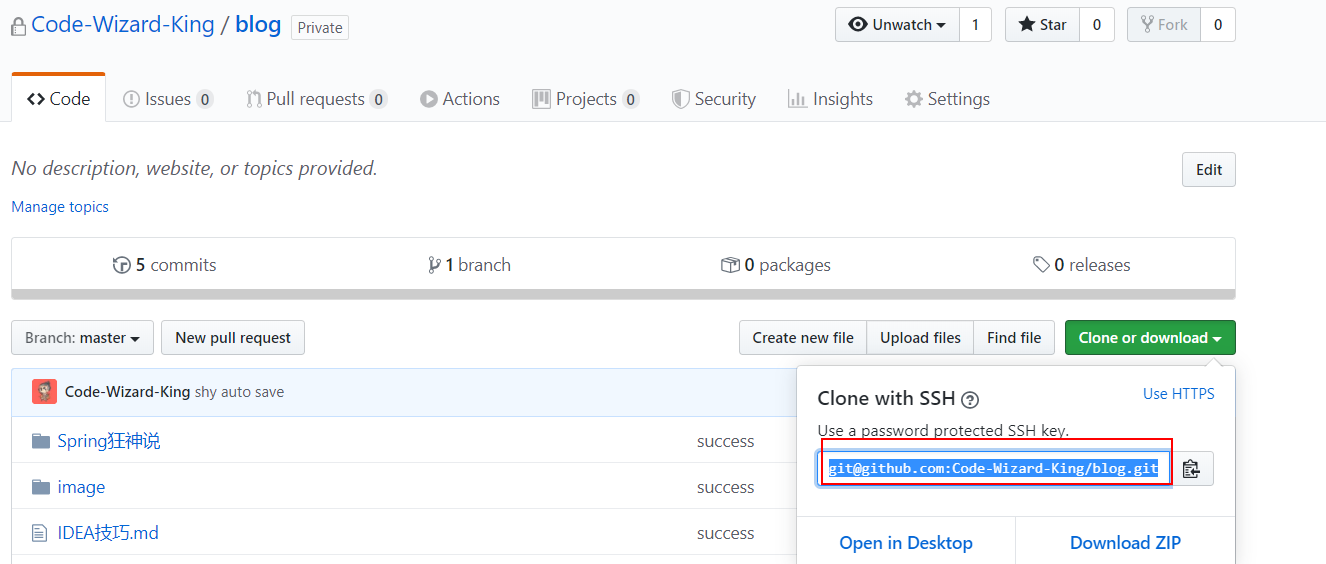The width and height of the screenshot is (1326, 564).
Task: Click the package icon beside 0 packages
Action: (x=730, y=265)
